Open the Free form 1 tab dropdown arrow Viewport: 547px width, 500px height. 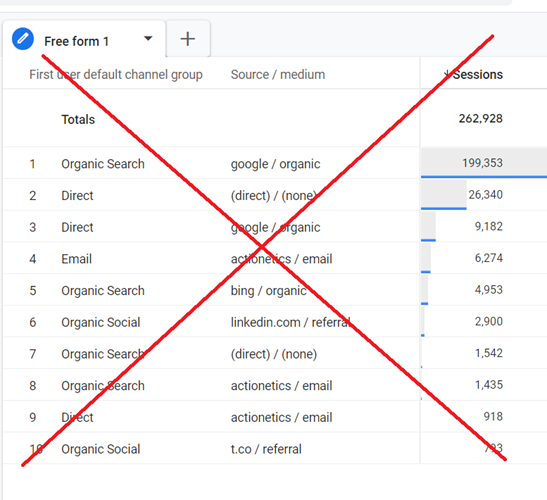[148, 38]
